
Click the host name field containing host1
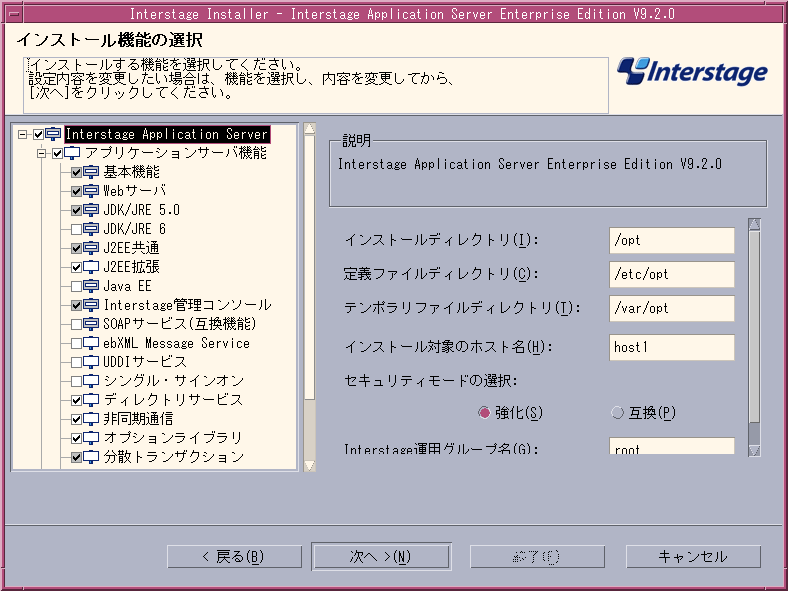672,347
